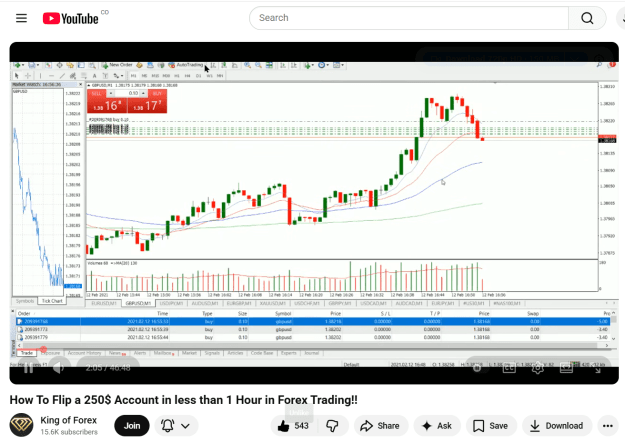Screen dimensions: 625x443
Task: Open King of Forex channel avatar
Action: (x=22, y=425)
